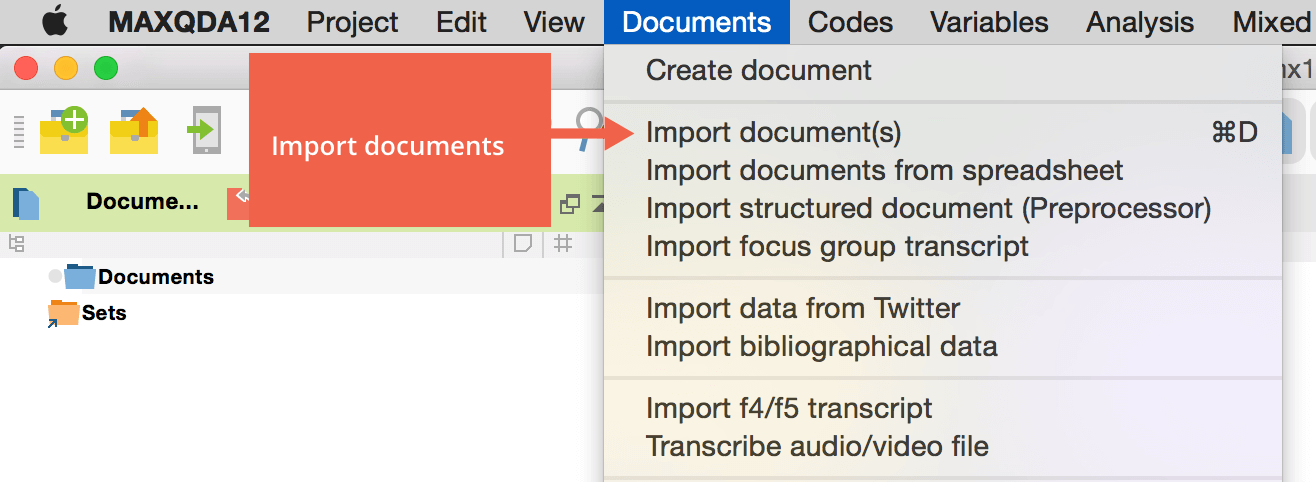Click the yellow minimize window button
This screenshot has height=482, width=1316.
[66, 69]
